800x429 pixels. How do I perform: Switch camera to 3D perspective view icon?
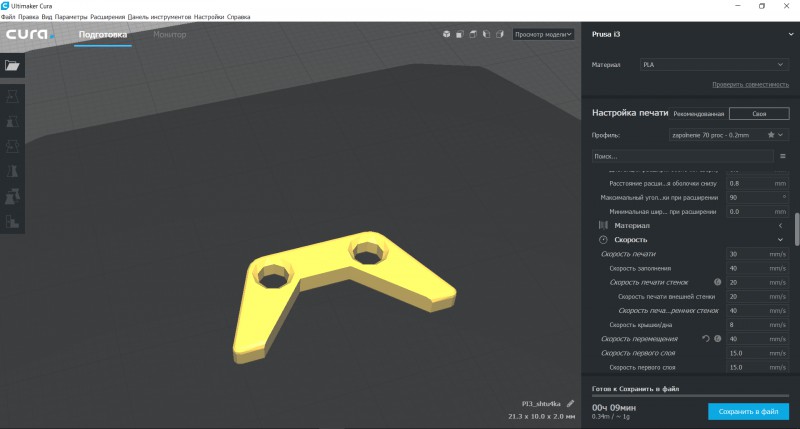[x=446, y=34]
